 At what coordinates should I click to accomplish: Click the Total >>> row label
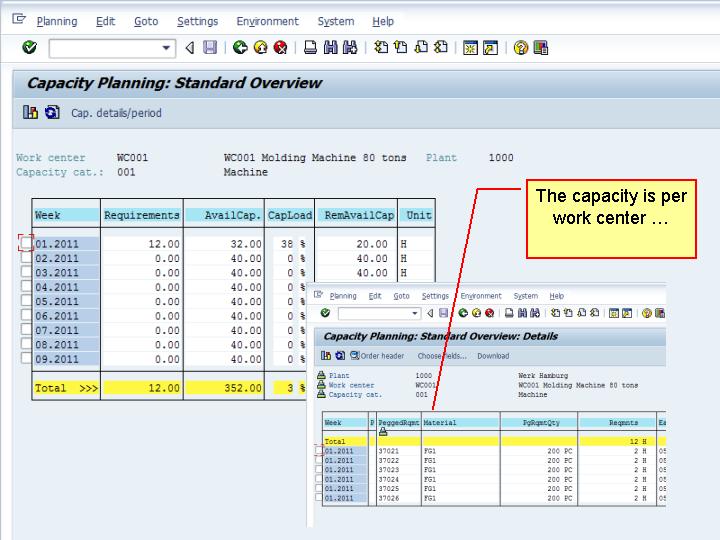pyautogui.click(x=66, y=388)
